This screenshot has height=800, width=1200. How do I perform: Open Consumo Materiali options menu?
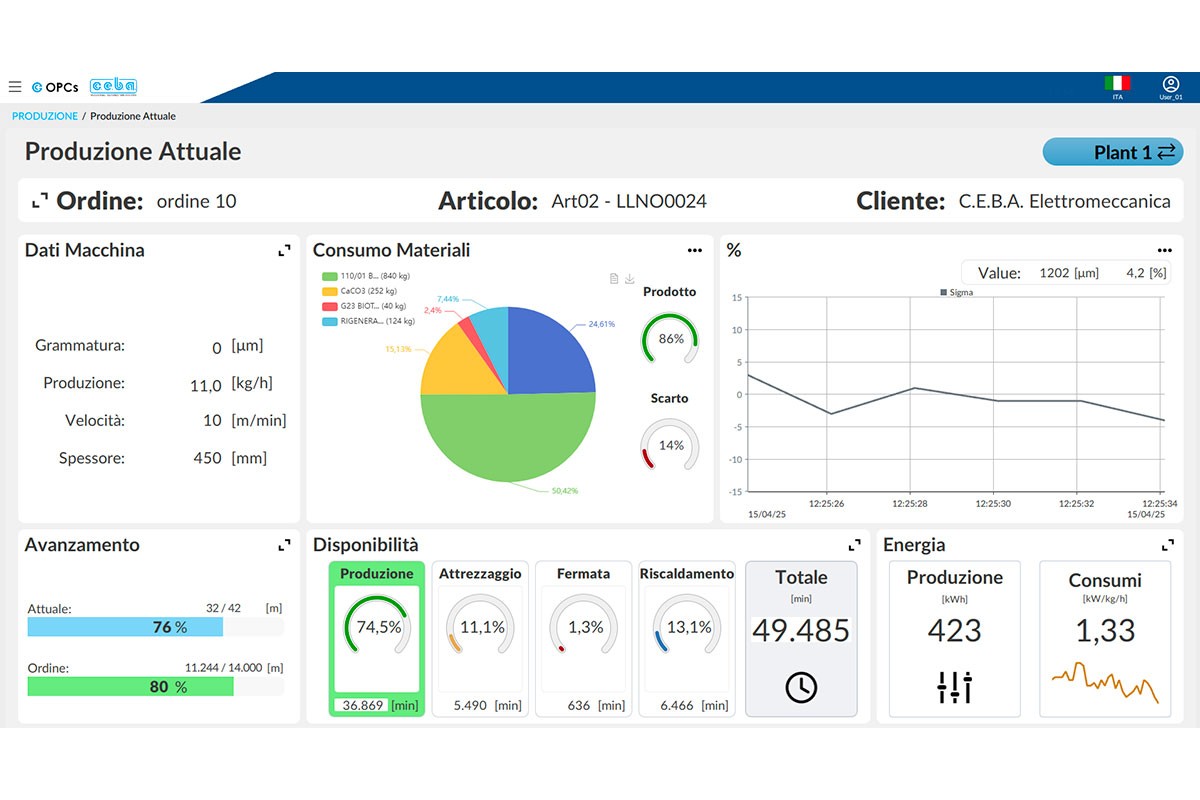pos(695,250)
